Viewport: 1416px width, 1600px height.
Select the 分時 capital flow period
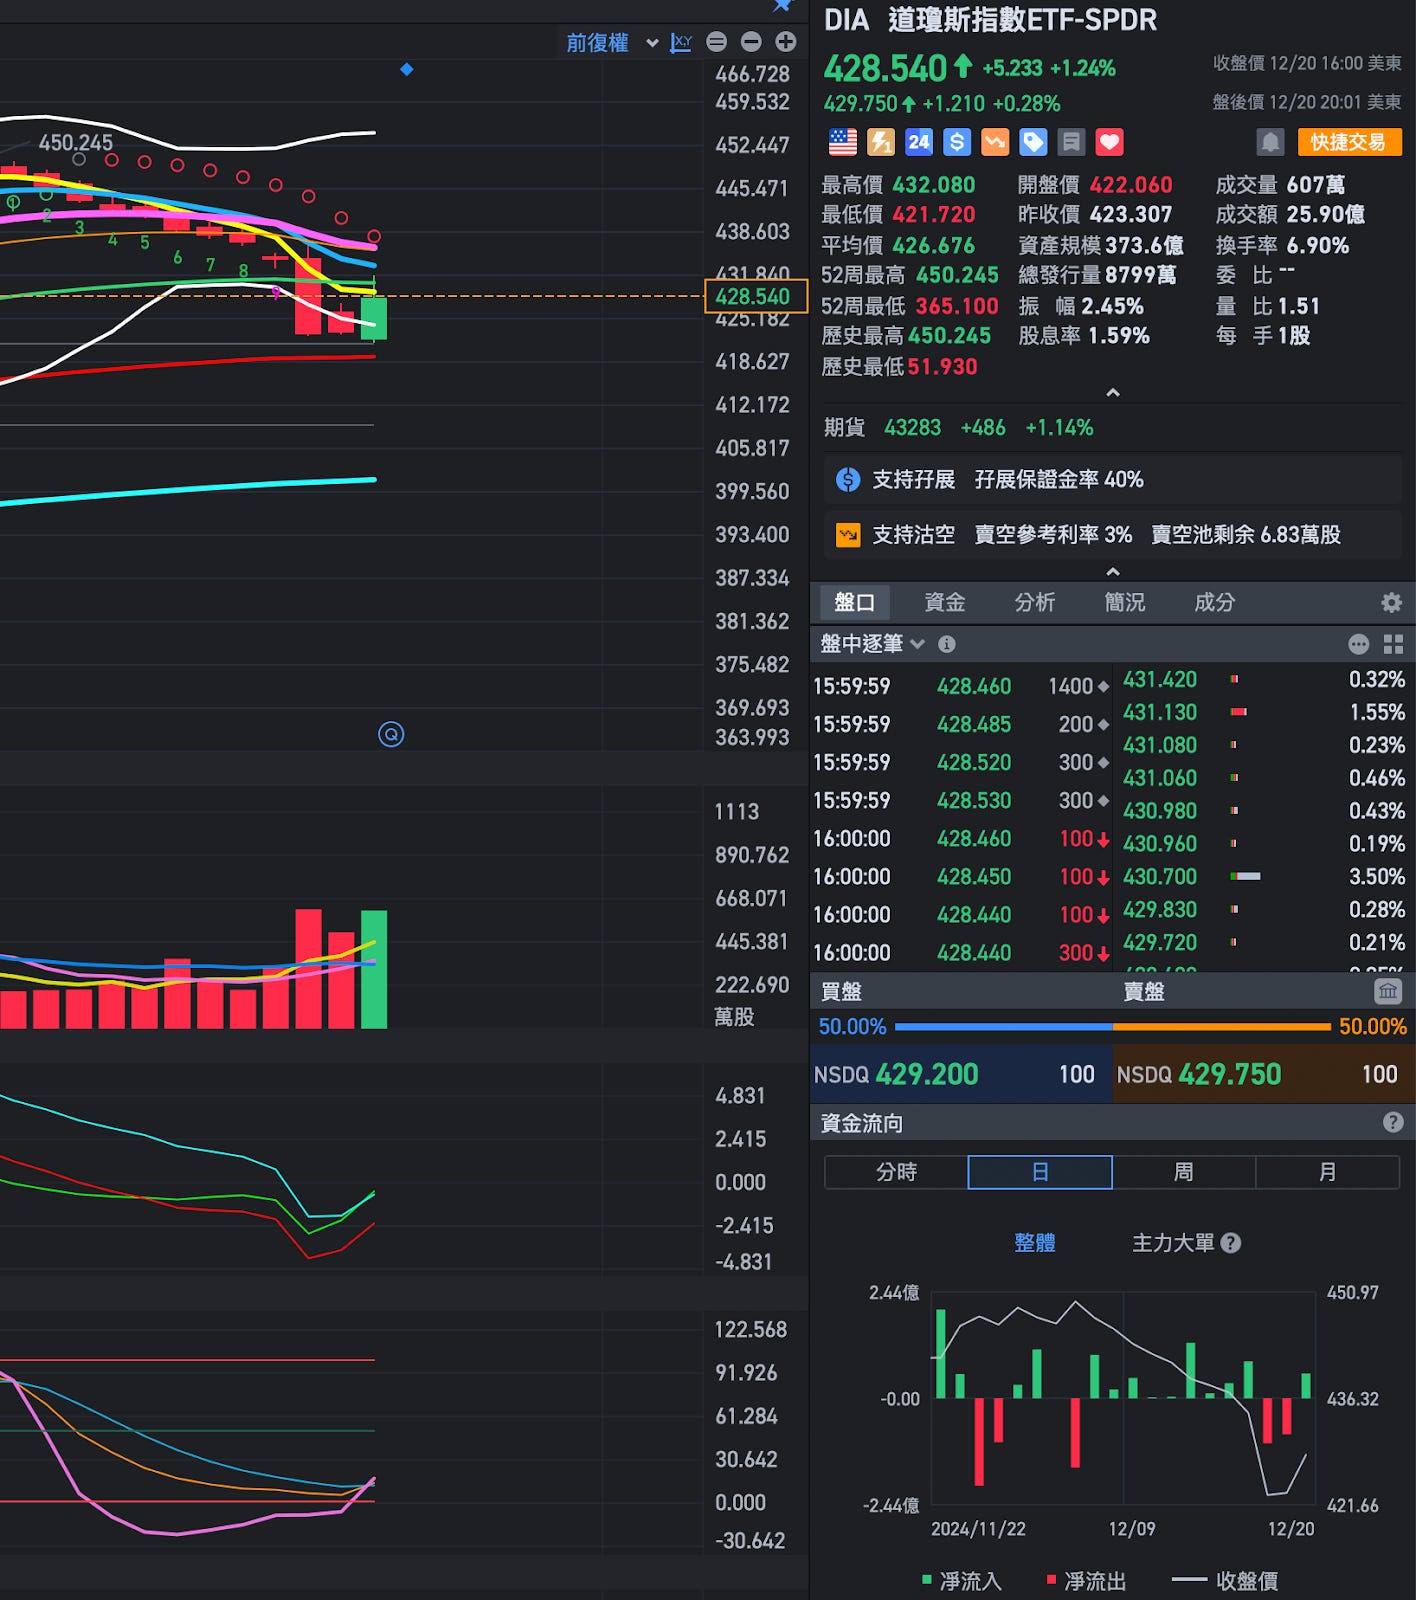(x=896, y=1172)
